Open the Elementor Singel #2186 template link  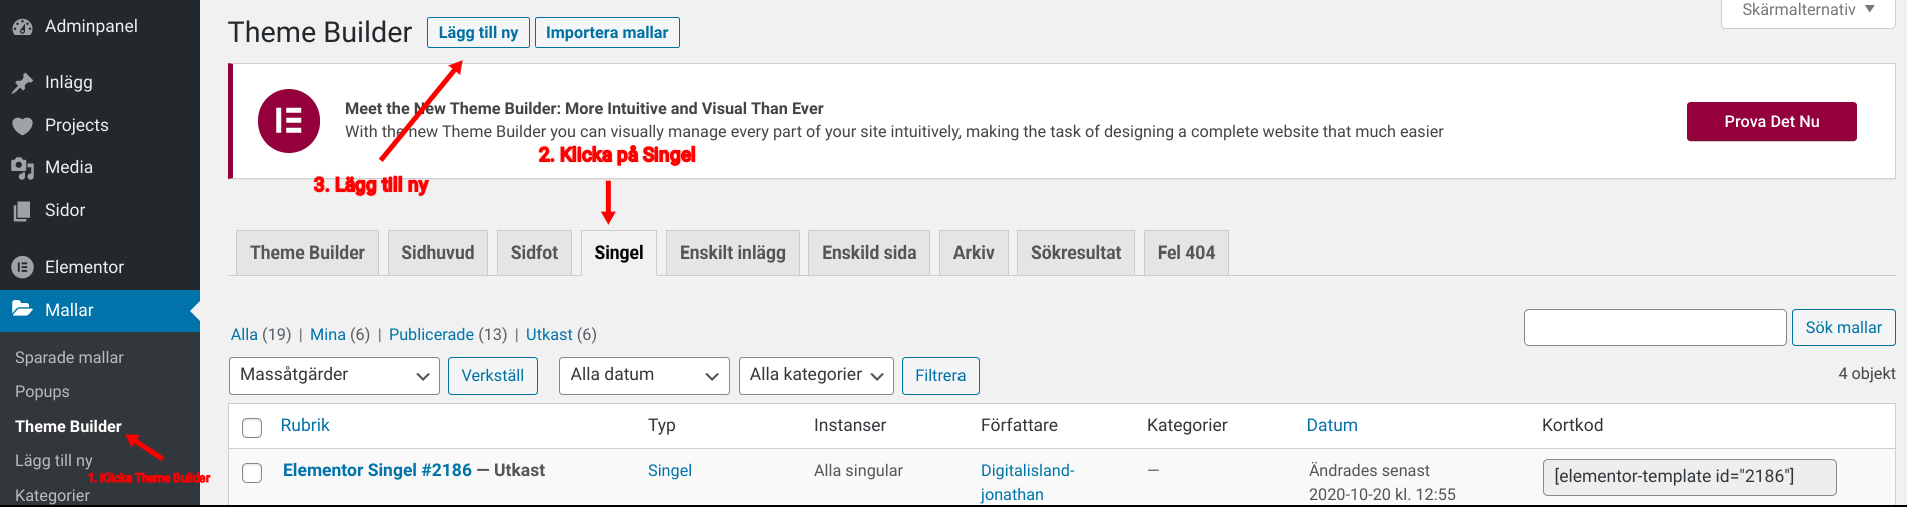point(377,470)
